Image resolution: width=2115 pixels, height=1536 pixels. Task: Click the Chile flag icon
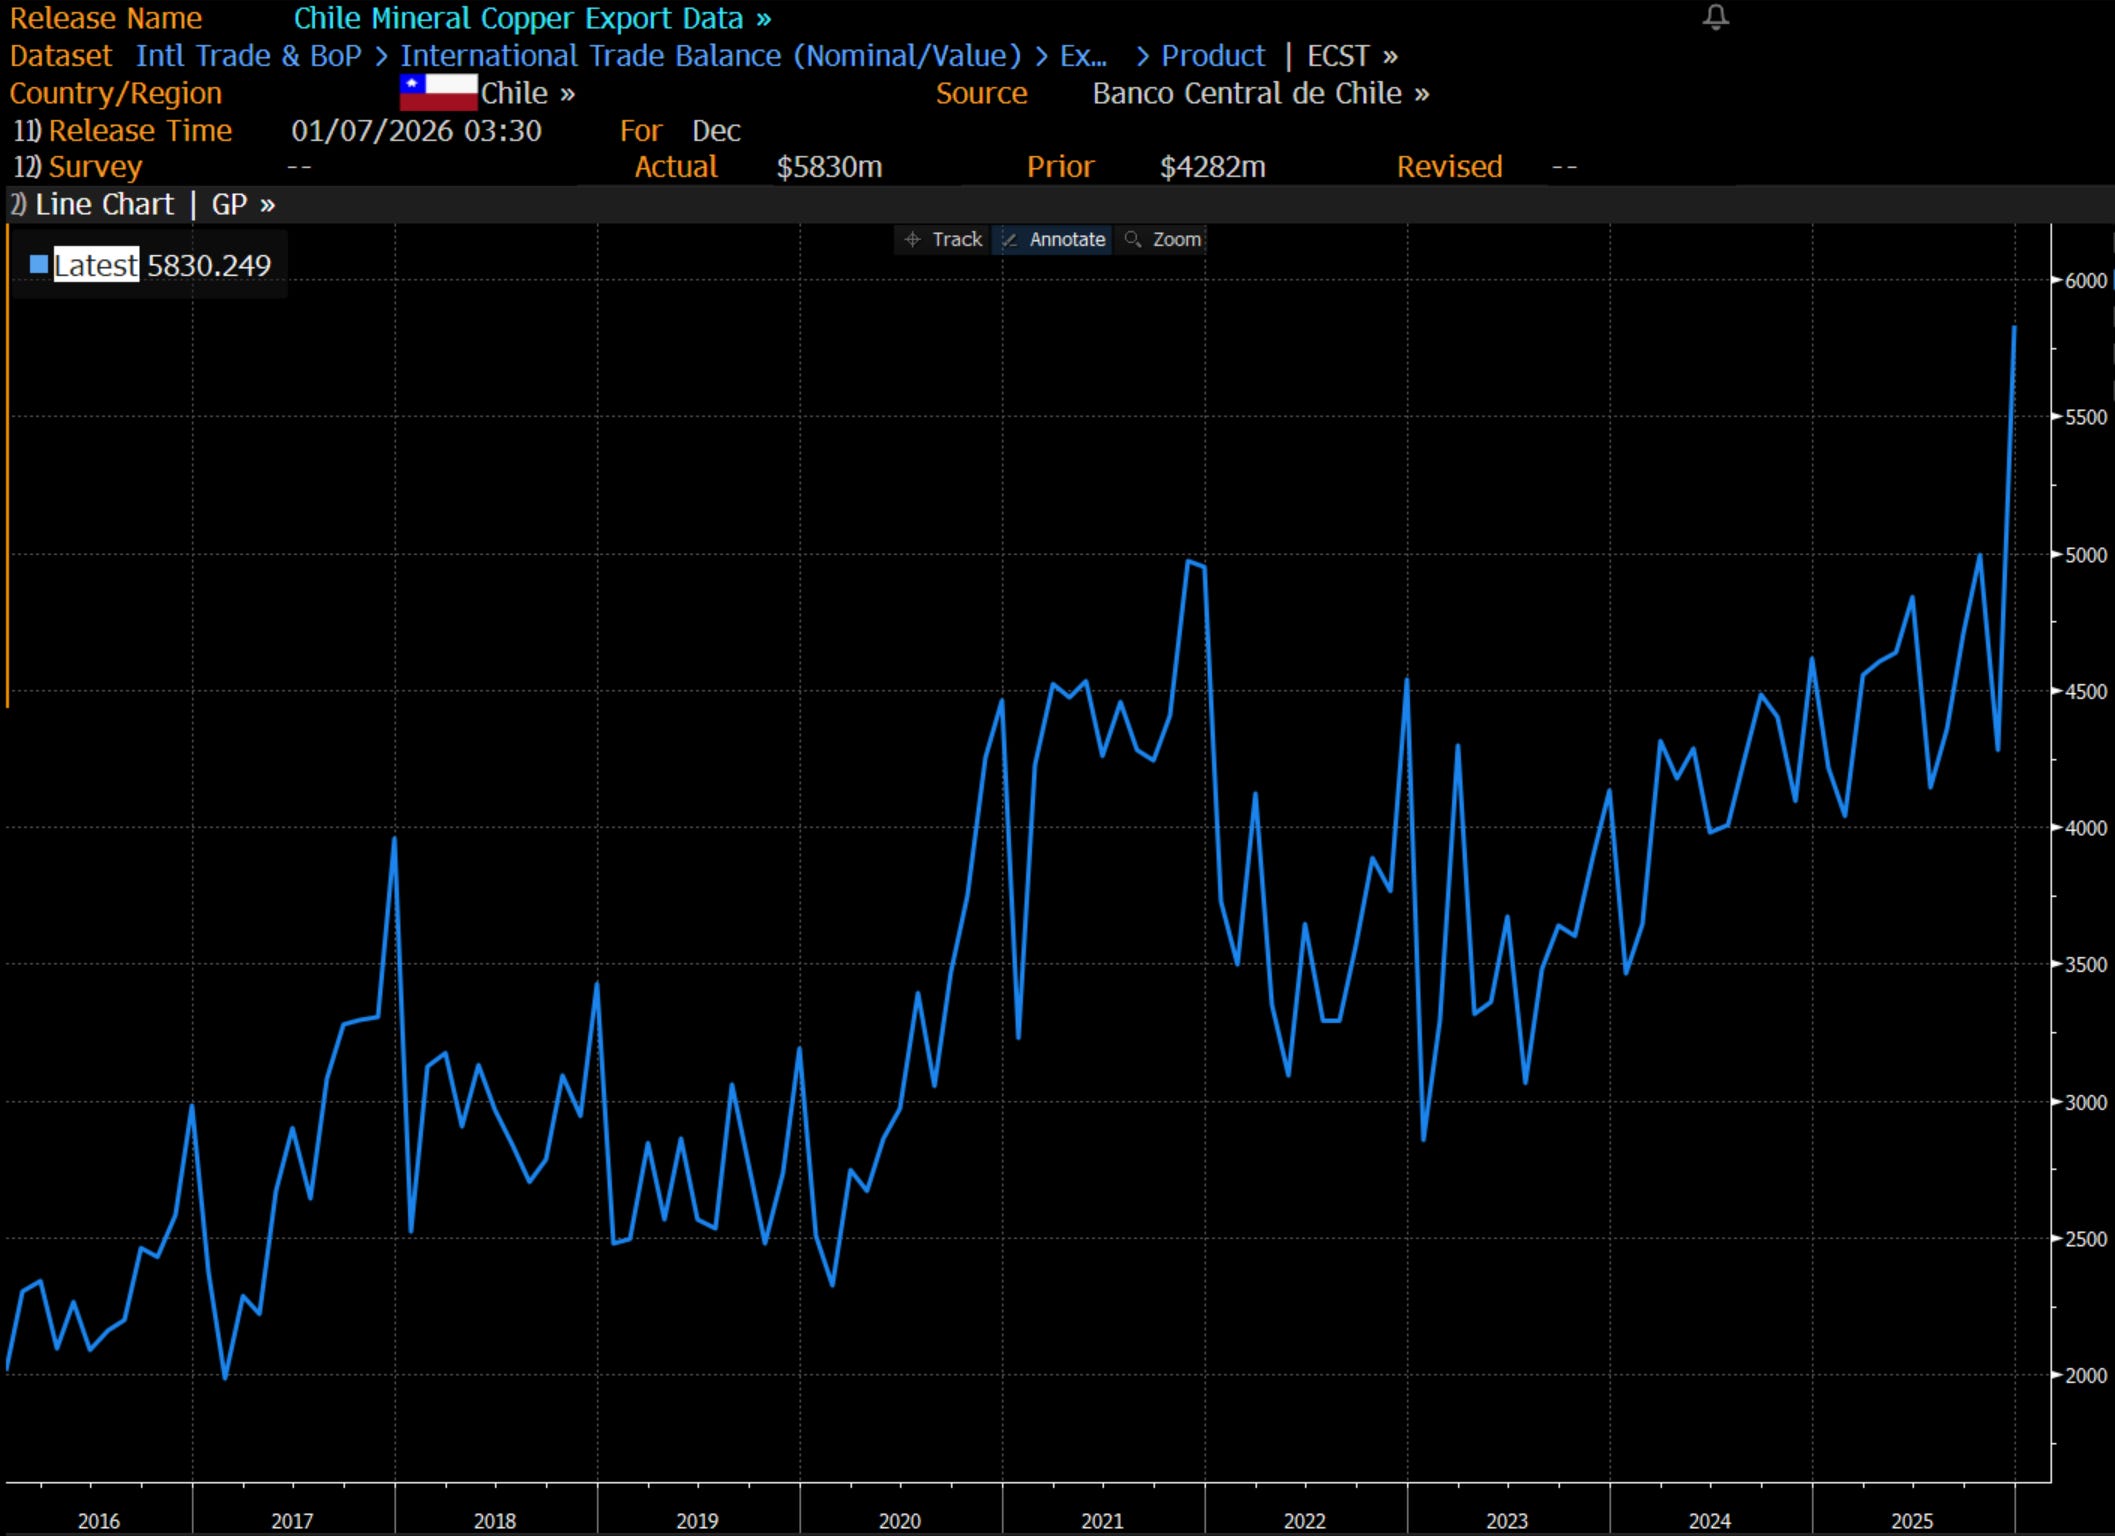pyautogui.click(x=438, y=93)
